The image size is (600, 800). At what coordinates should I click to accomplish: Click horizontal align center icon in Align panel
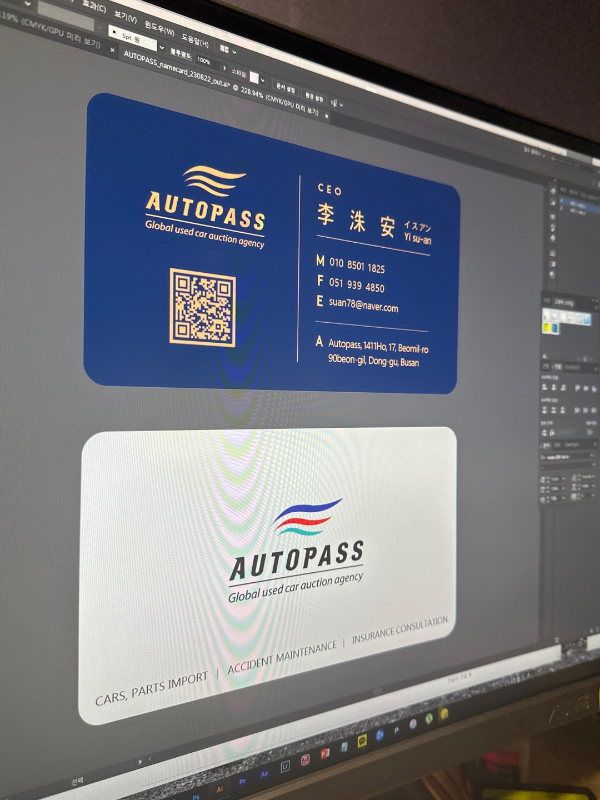coord(554,387)
